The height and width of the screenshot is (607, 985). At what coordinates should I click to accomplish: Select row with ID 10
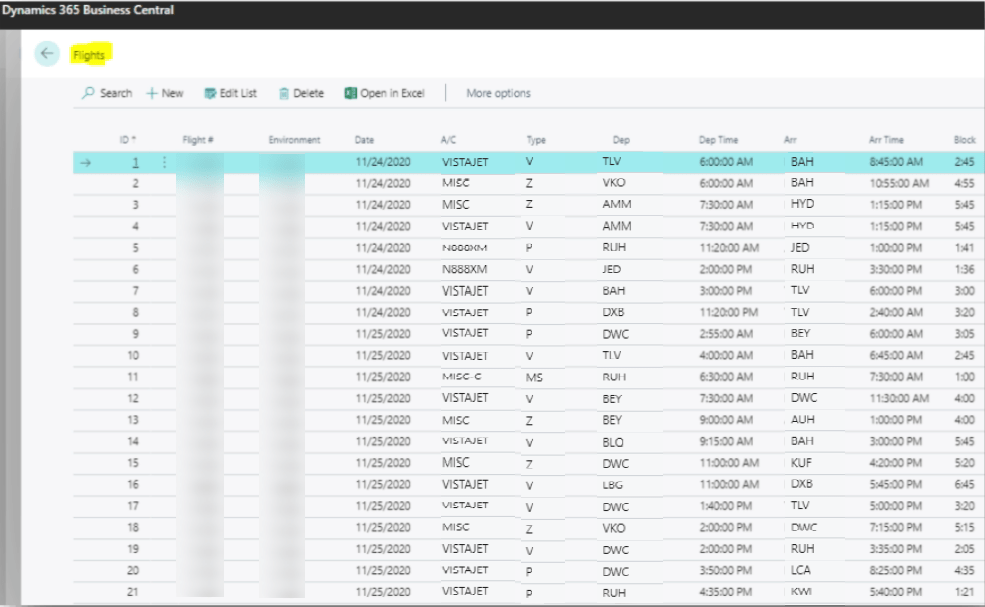133,355
